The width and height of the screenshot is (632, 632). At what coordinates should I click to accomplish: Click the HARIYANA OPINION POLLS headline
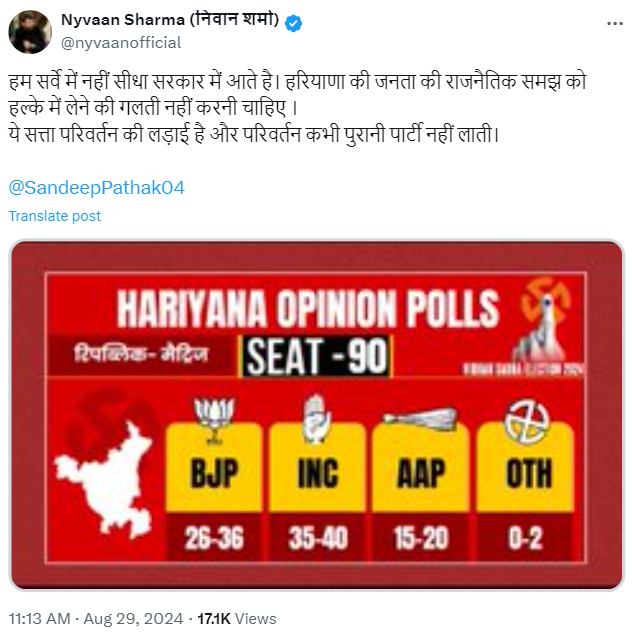(308, 308)
